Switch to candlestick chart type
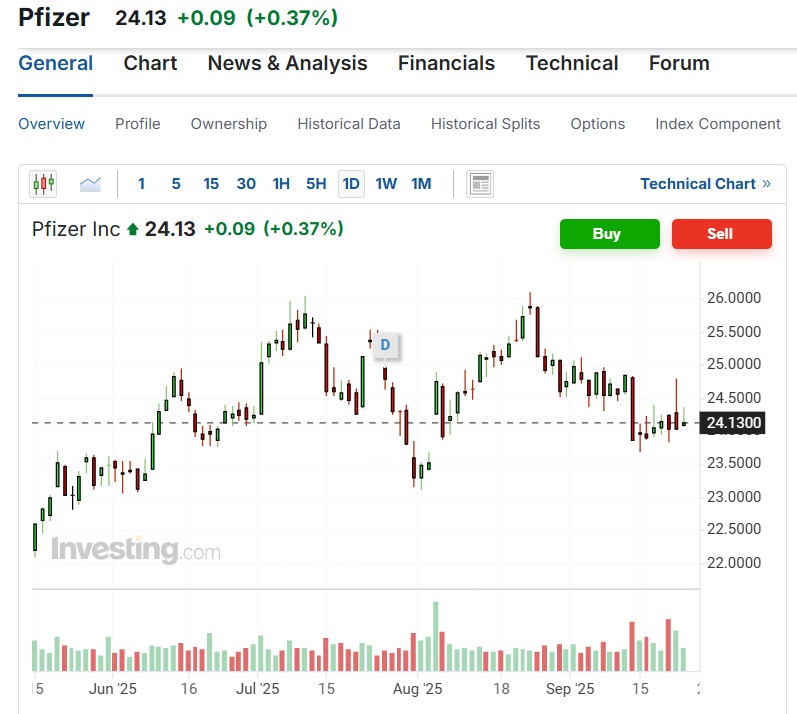 [x=44, y=184]
